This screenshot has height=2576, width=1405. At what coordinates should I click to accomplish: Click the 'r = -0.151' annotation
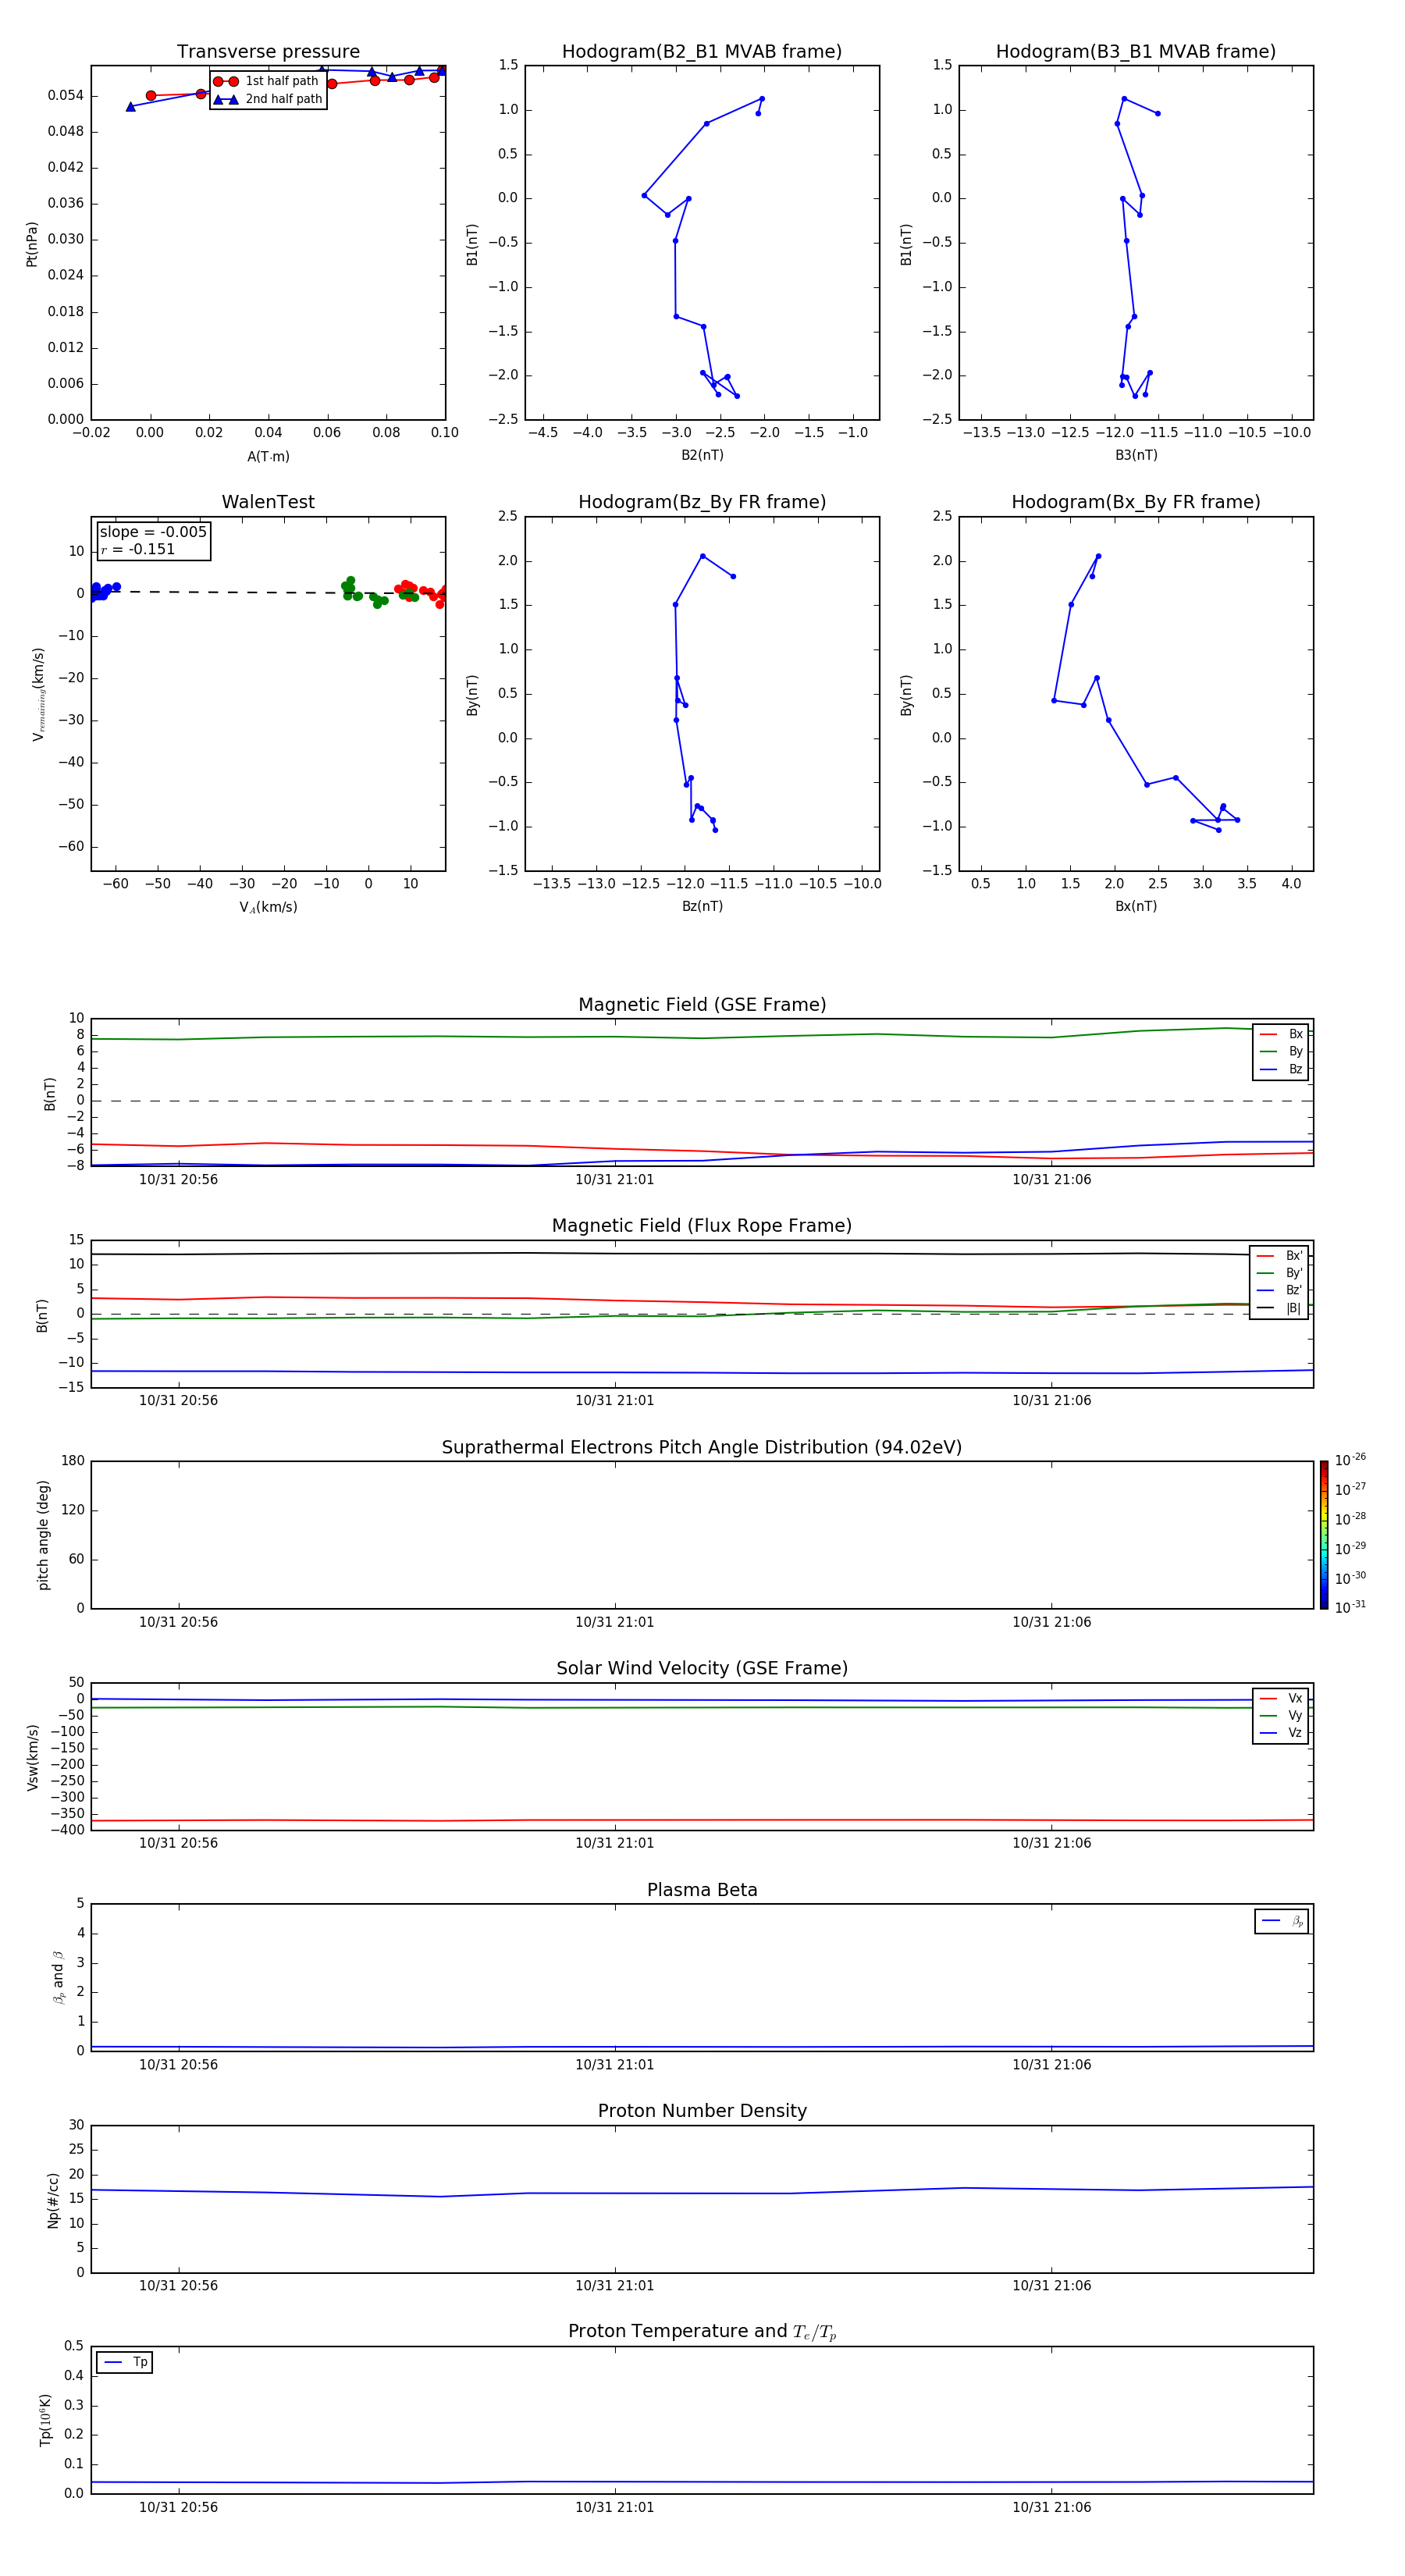tap(138, 549)
